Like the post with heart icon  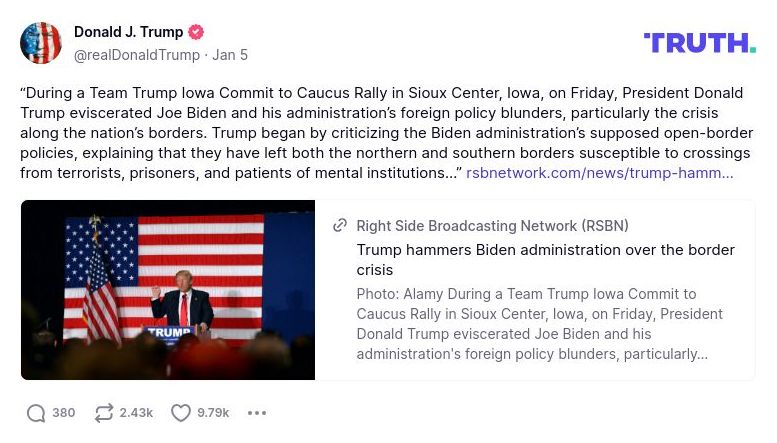tap(180, 413)
